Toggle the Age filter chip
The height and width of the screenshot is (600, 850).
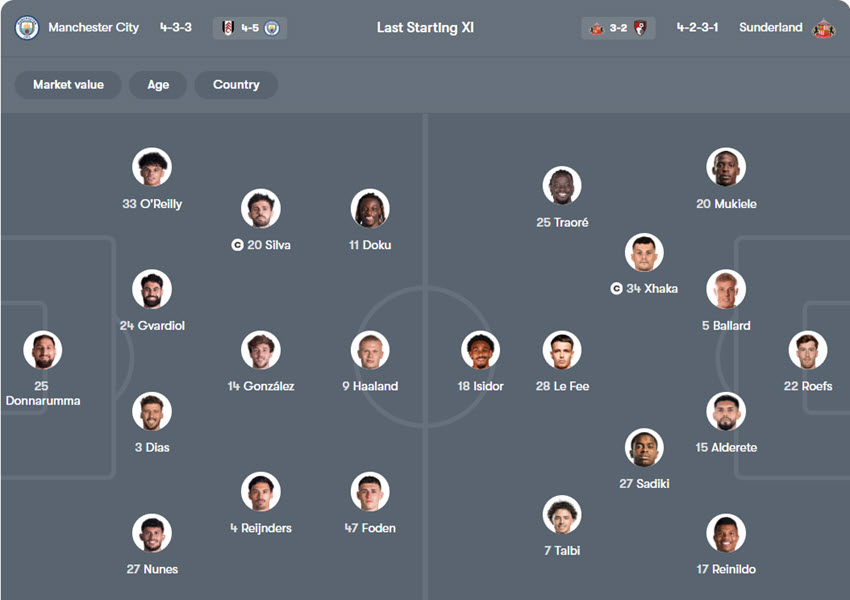[158, 85]
